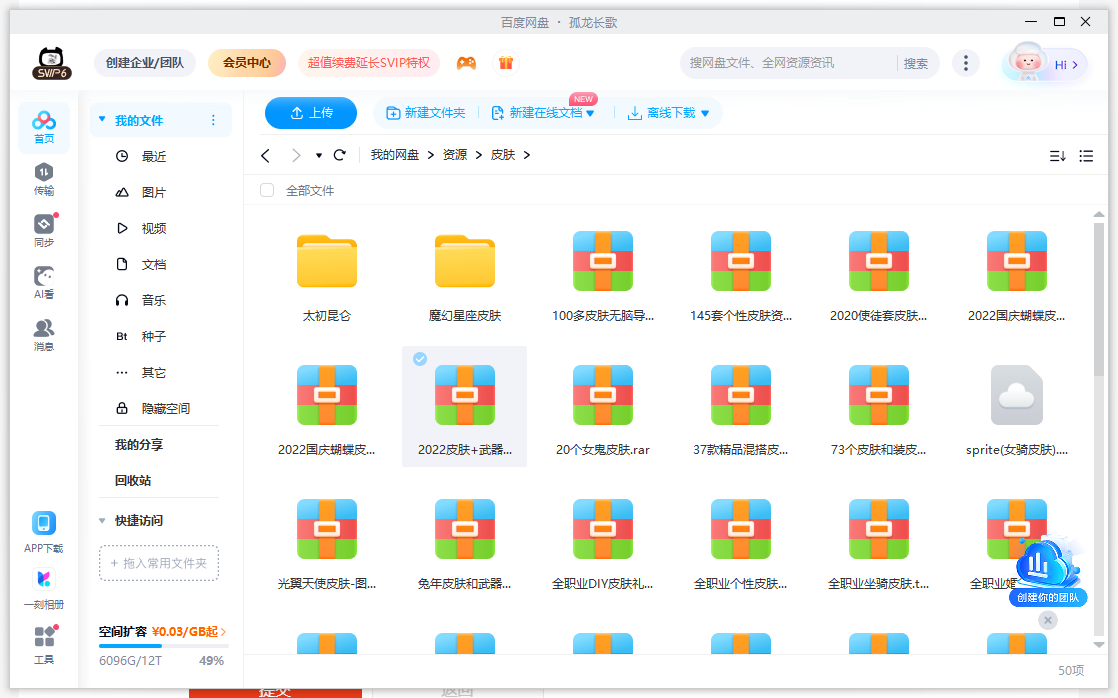The width and height of the screenshot is (1118, 698).
Task: Click the 工具 (Tools) sidebar icon
Action: pyautogui.click(x=44, y=644)
